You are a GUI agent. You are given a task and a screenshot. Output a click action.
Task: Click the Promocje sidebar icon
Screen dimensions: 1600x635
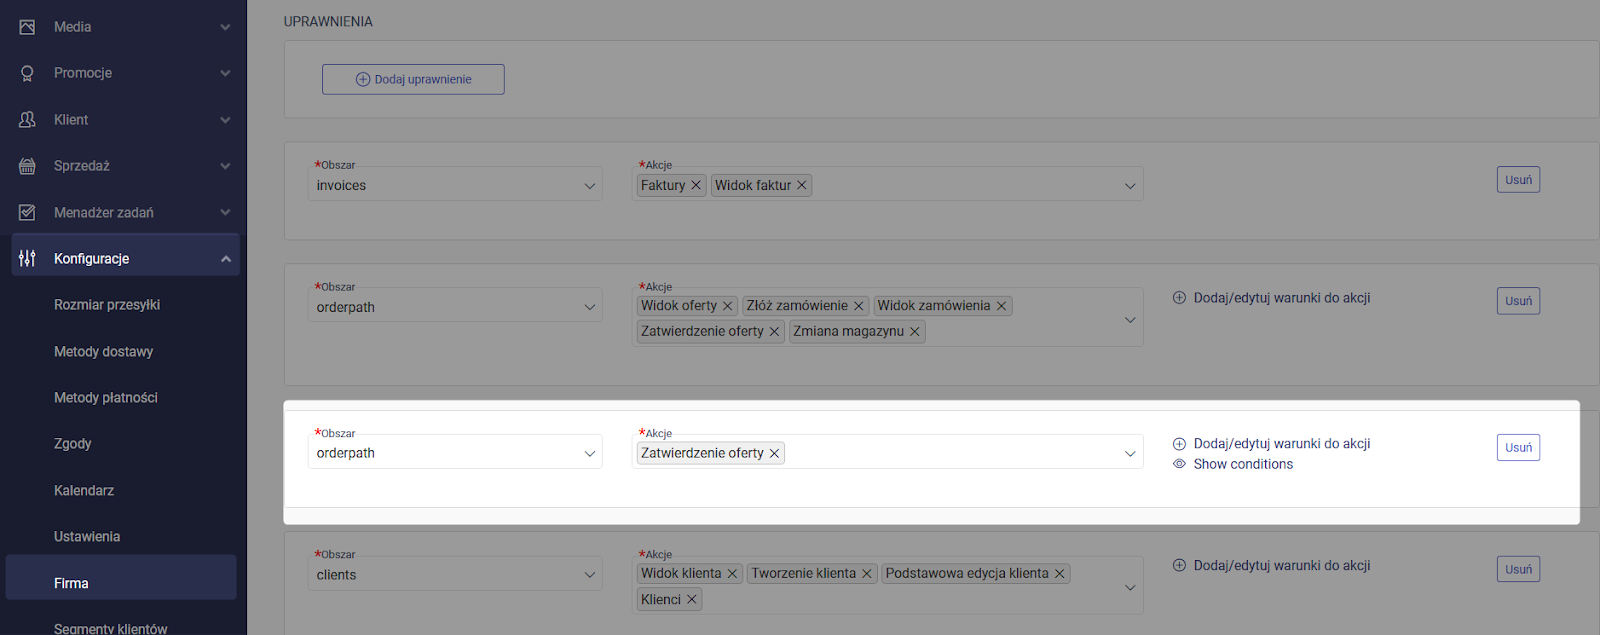coord(27,73)
